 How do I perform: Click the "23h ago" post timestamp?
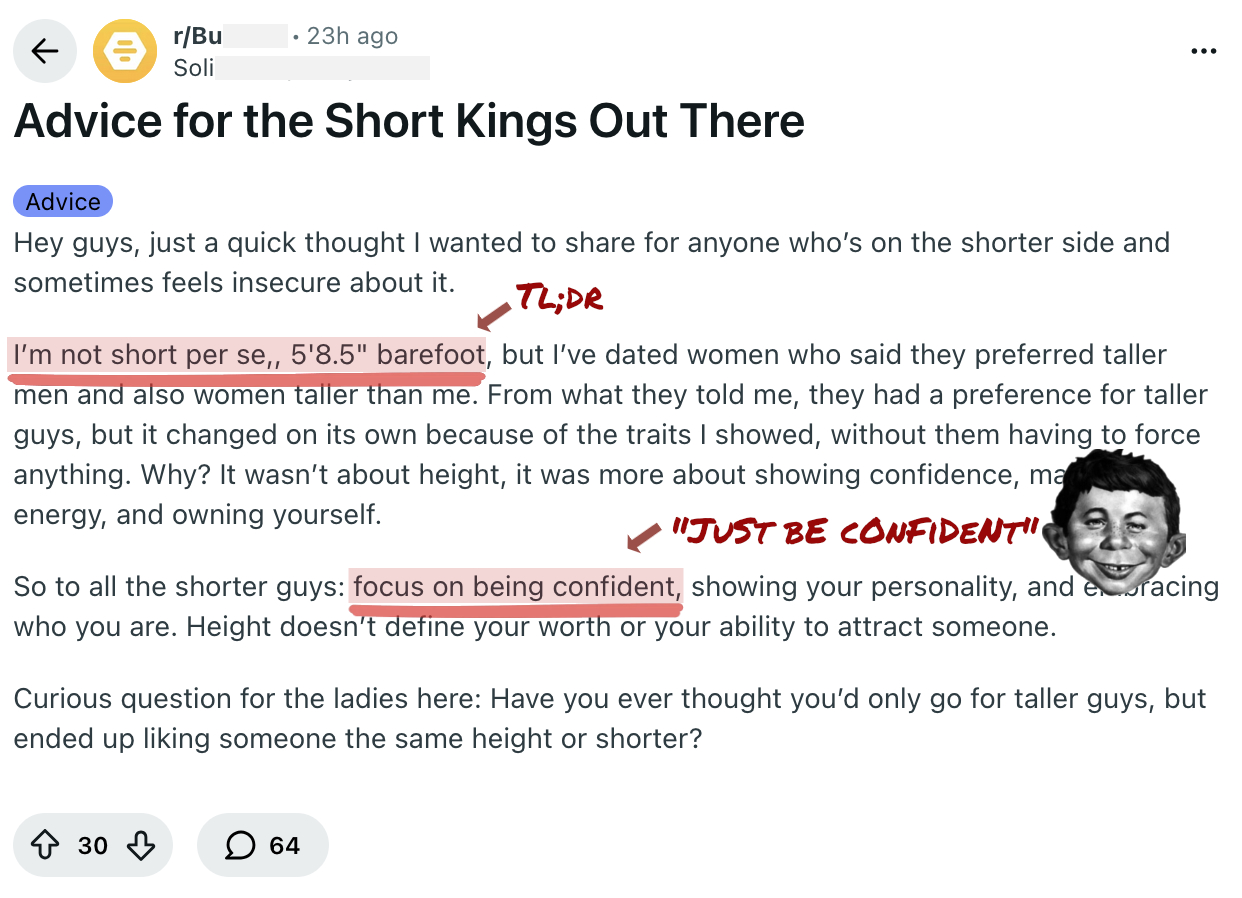click(x=352, y=37)
